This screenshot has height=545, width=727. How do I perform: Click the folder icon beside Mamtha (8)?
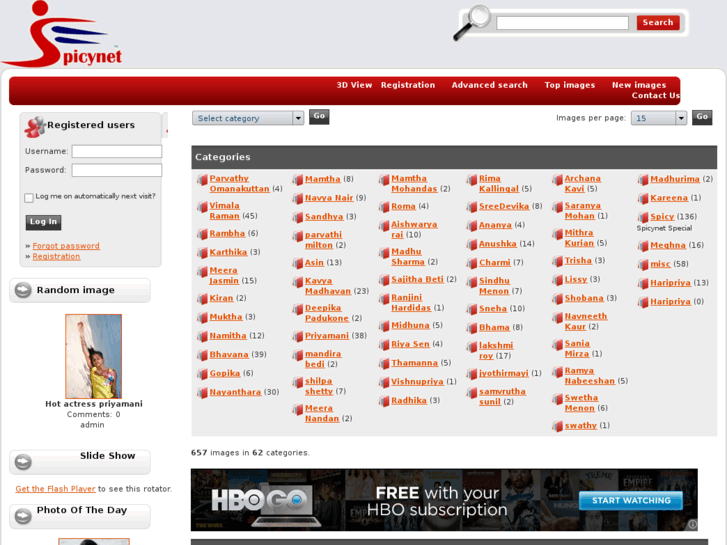pyautogui.click(x=298, y=180)
